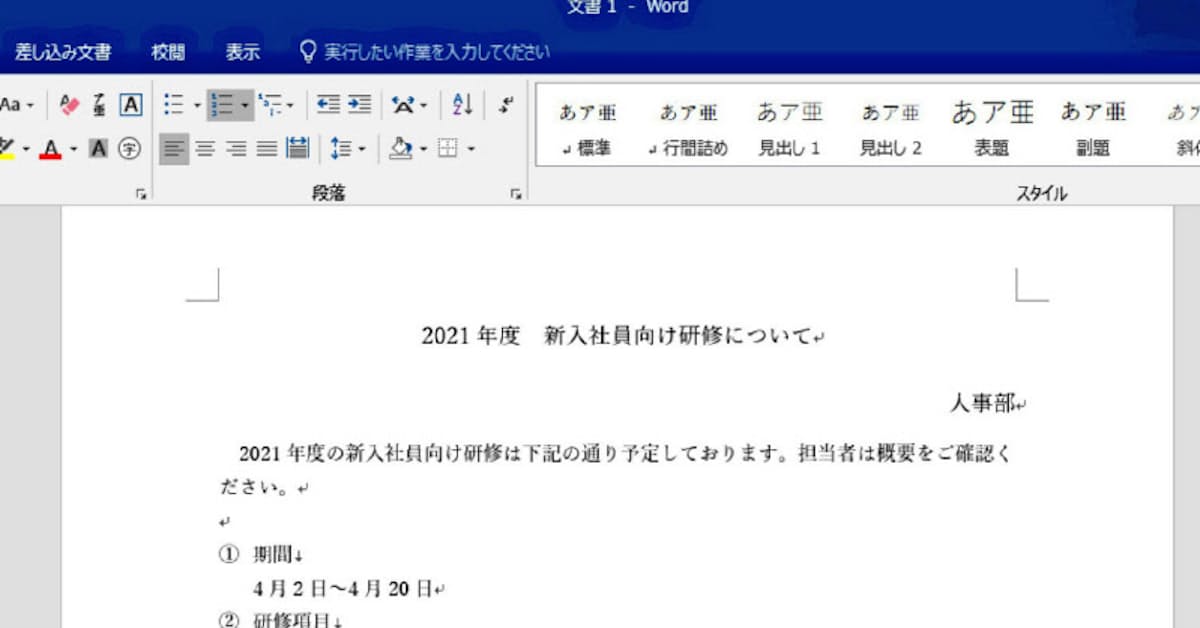This screenshot has height=628, width=1200.
Task: Click the bullet list icon
Action: (174, 105)
